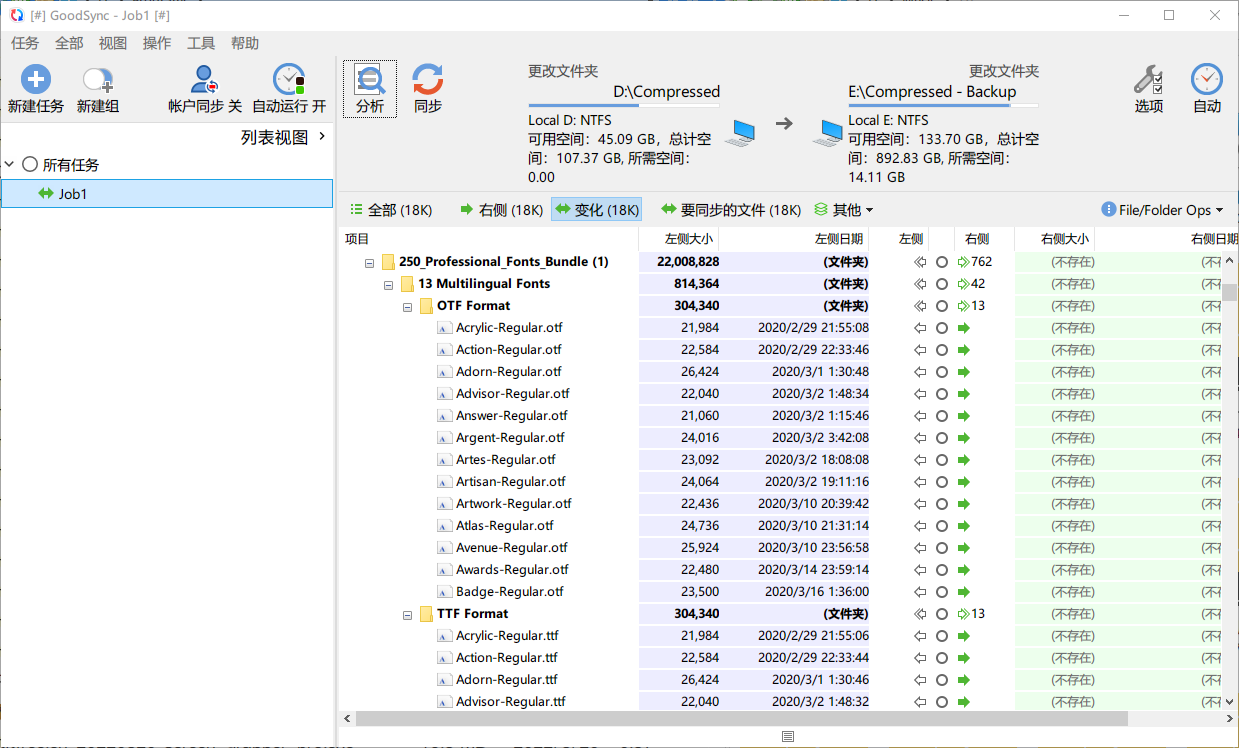Open the 自动 auto clock icon
This screenshot has height=748, width=1239.
1207,80
